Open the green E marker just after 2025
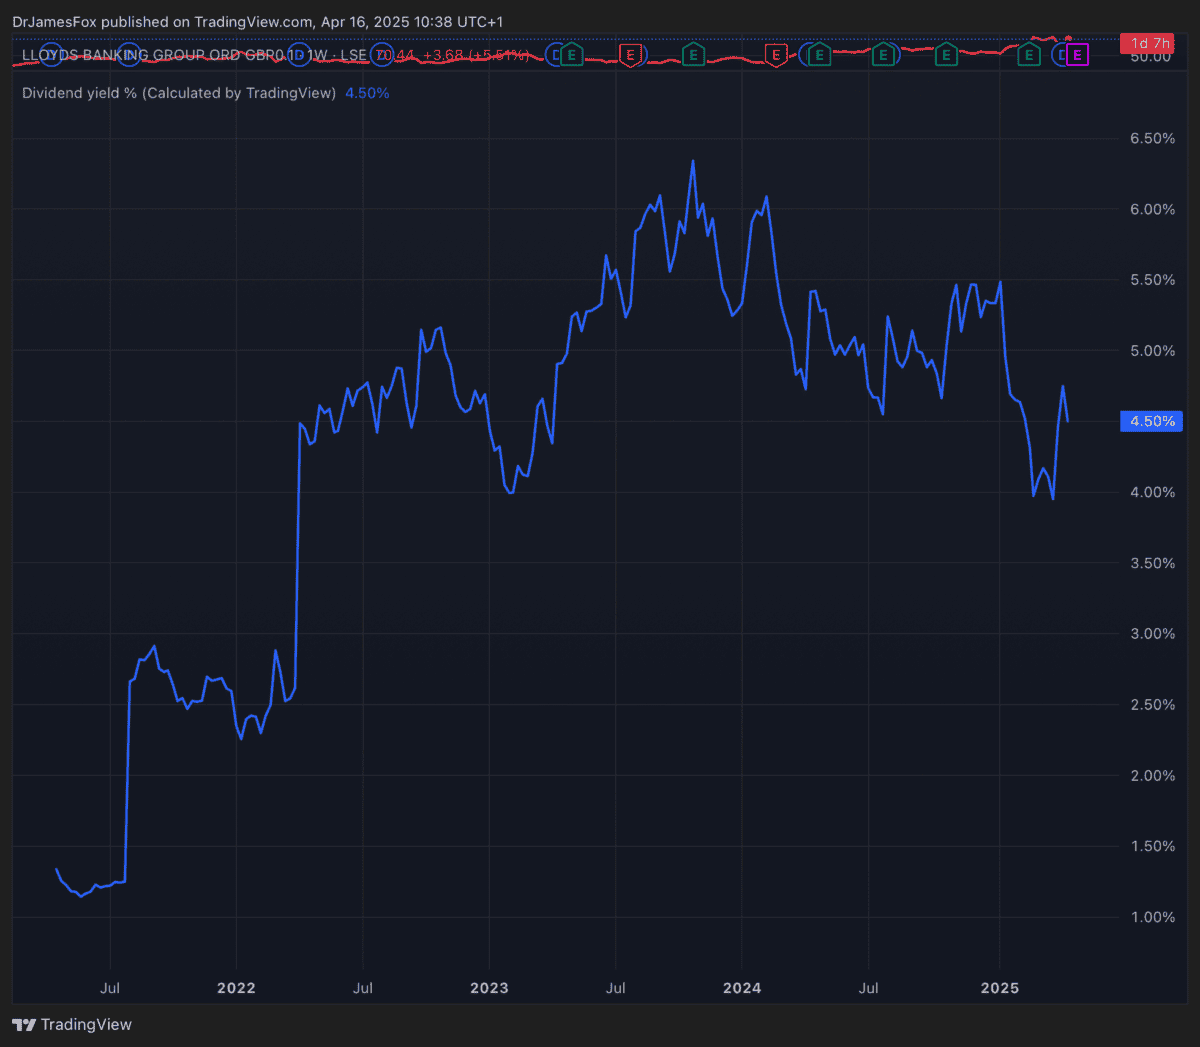The height and width of the screenshot is (1047, 1200). [1029, 55]
